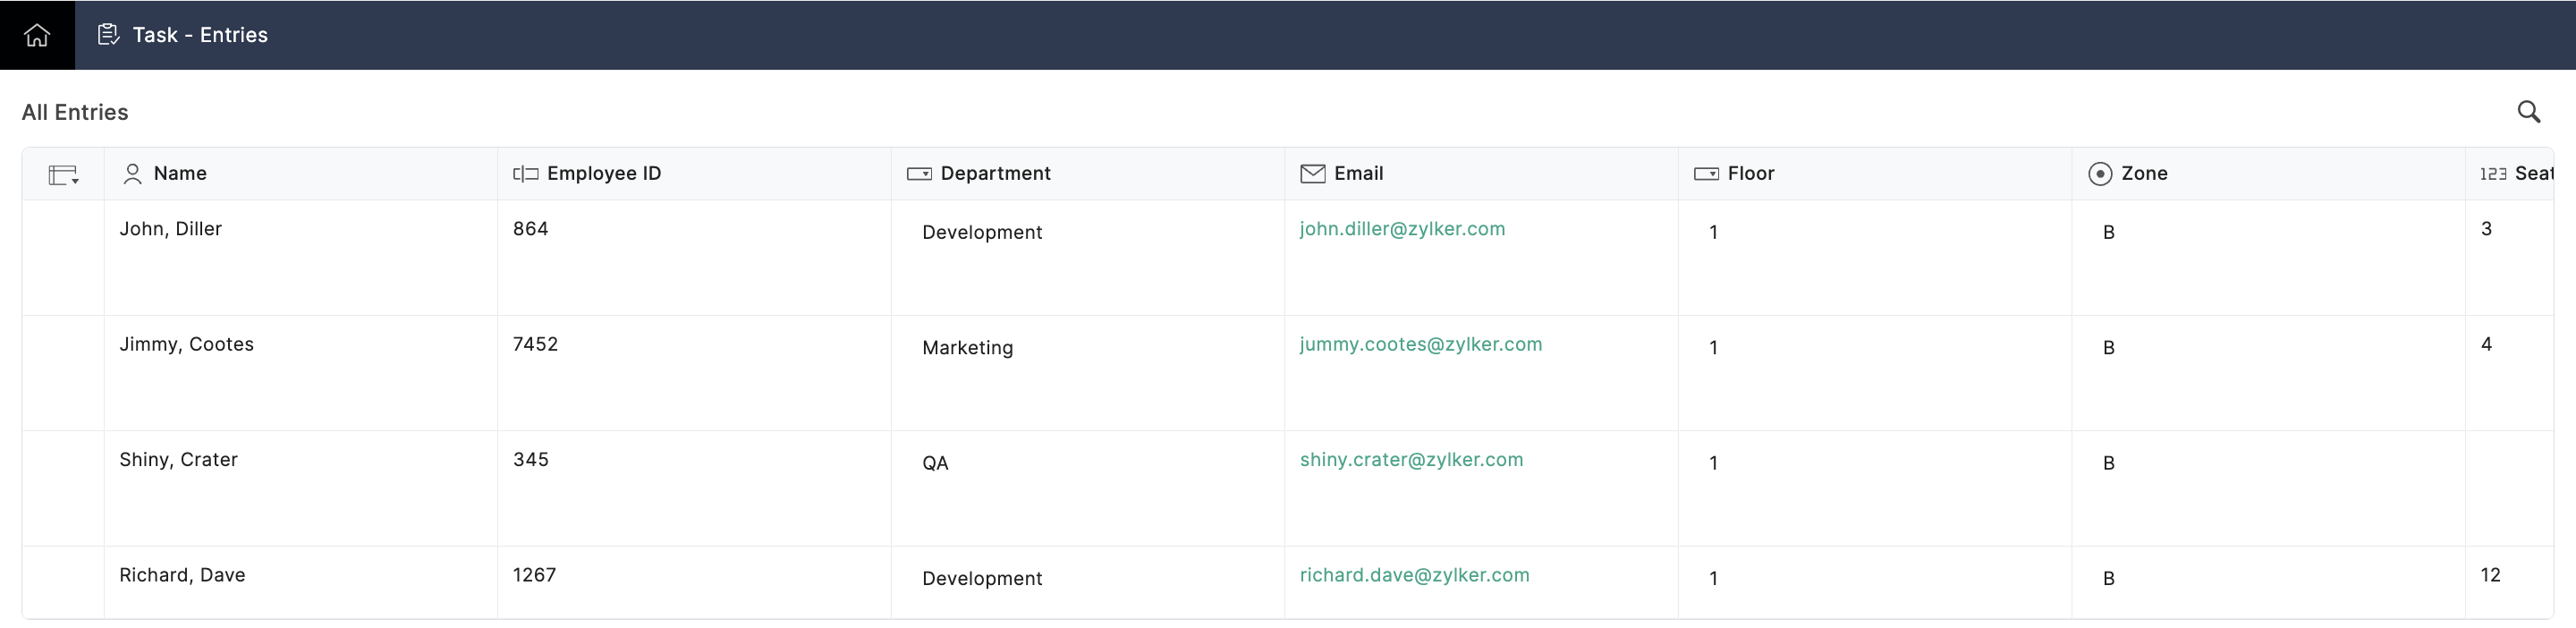The image size is (2576, 628).
Task: Click John Diller's Development department cell
Action: tap(982, 233)
